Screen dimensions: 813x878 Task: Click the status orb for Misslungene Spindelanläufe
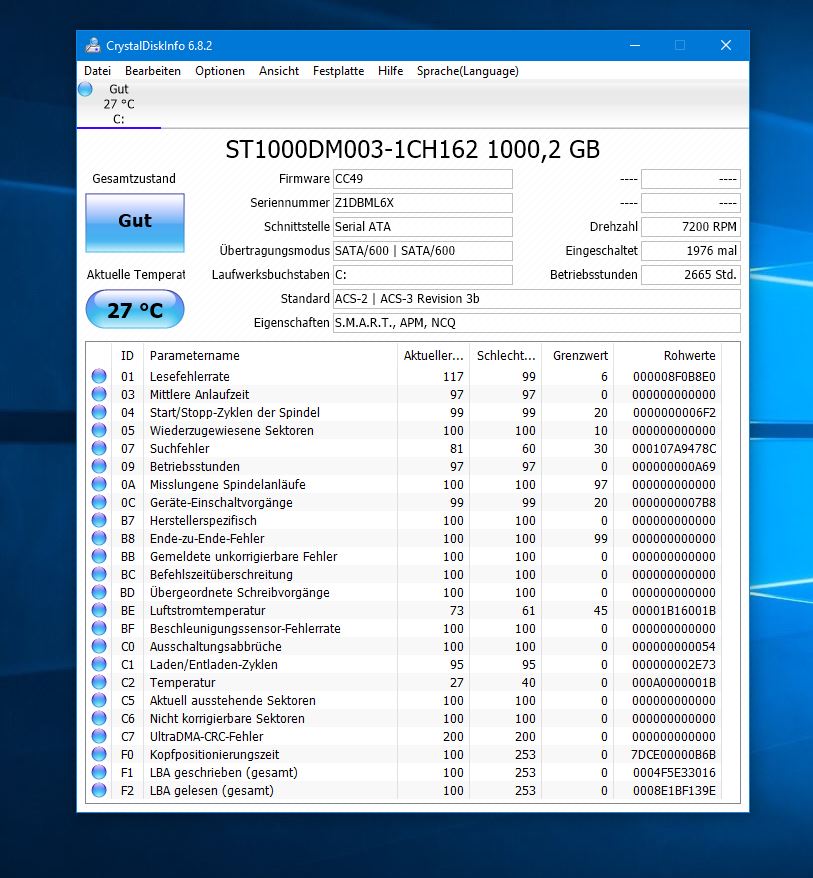(x=99, y=484)
